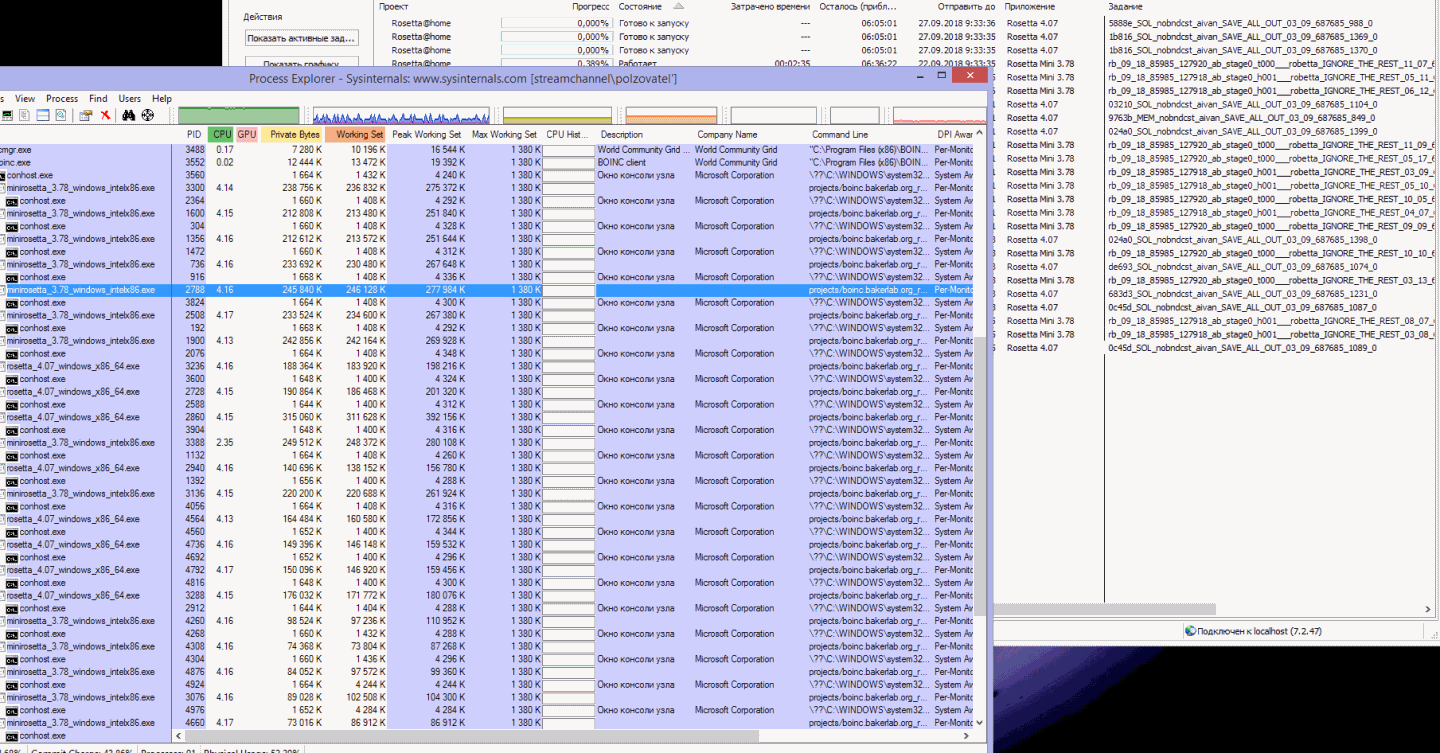The height and width of the screenshot is (753, 1440).
Task: Open Find Handle or DLL binoculars icon
Action: [129, 116]
